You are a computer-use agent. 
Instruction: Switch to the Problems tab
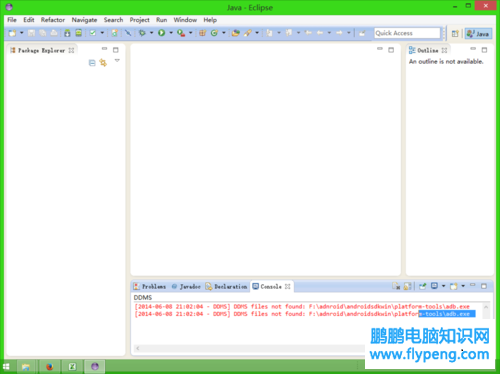[150, 286]
